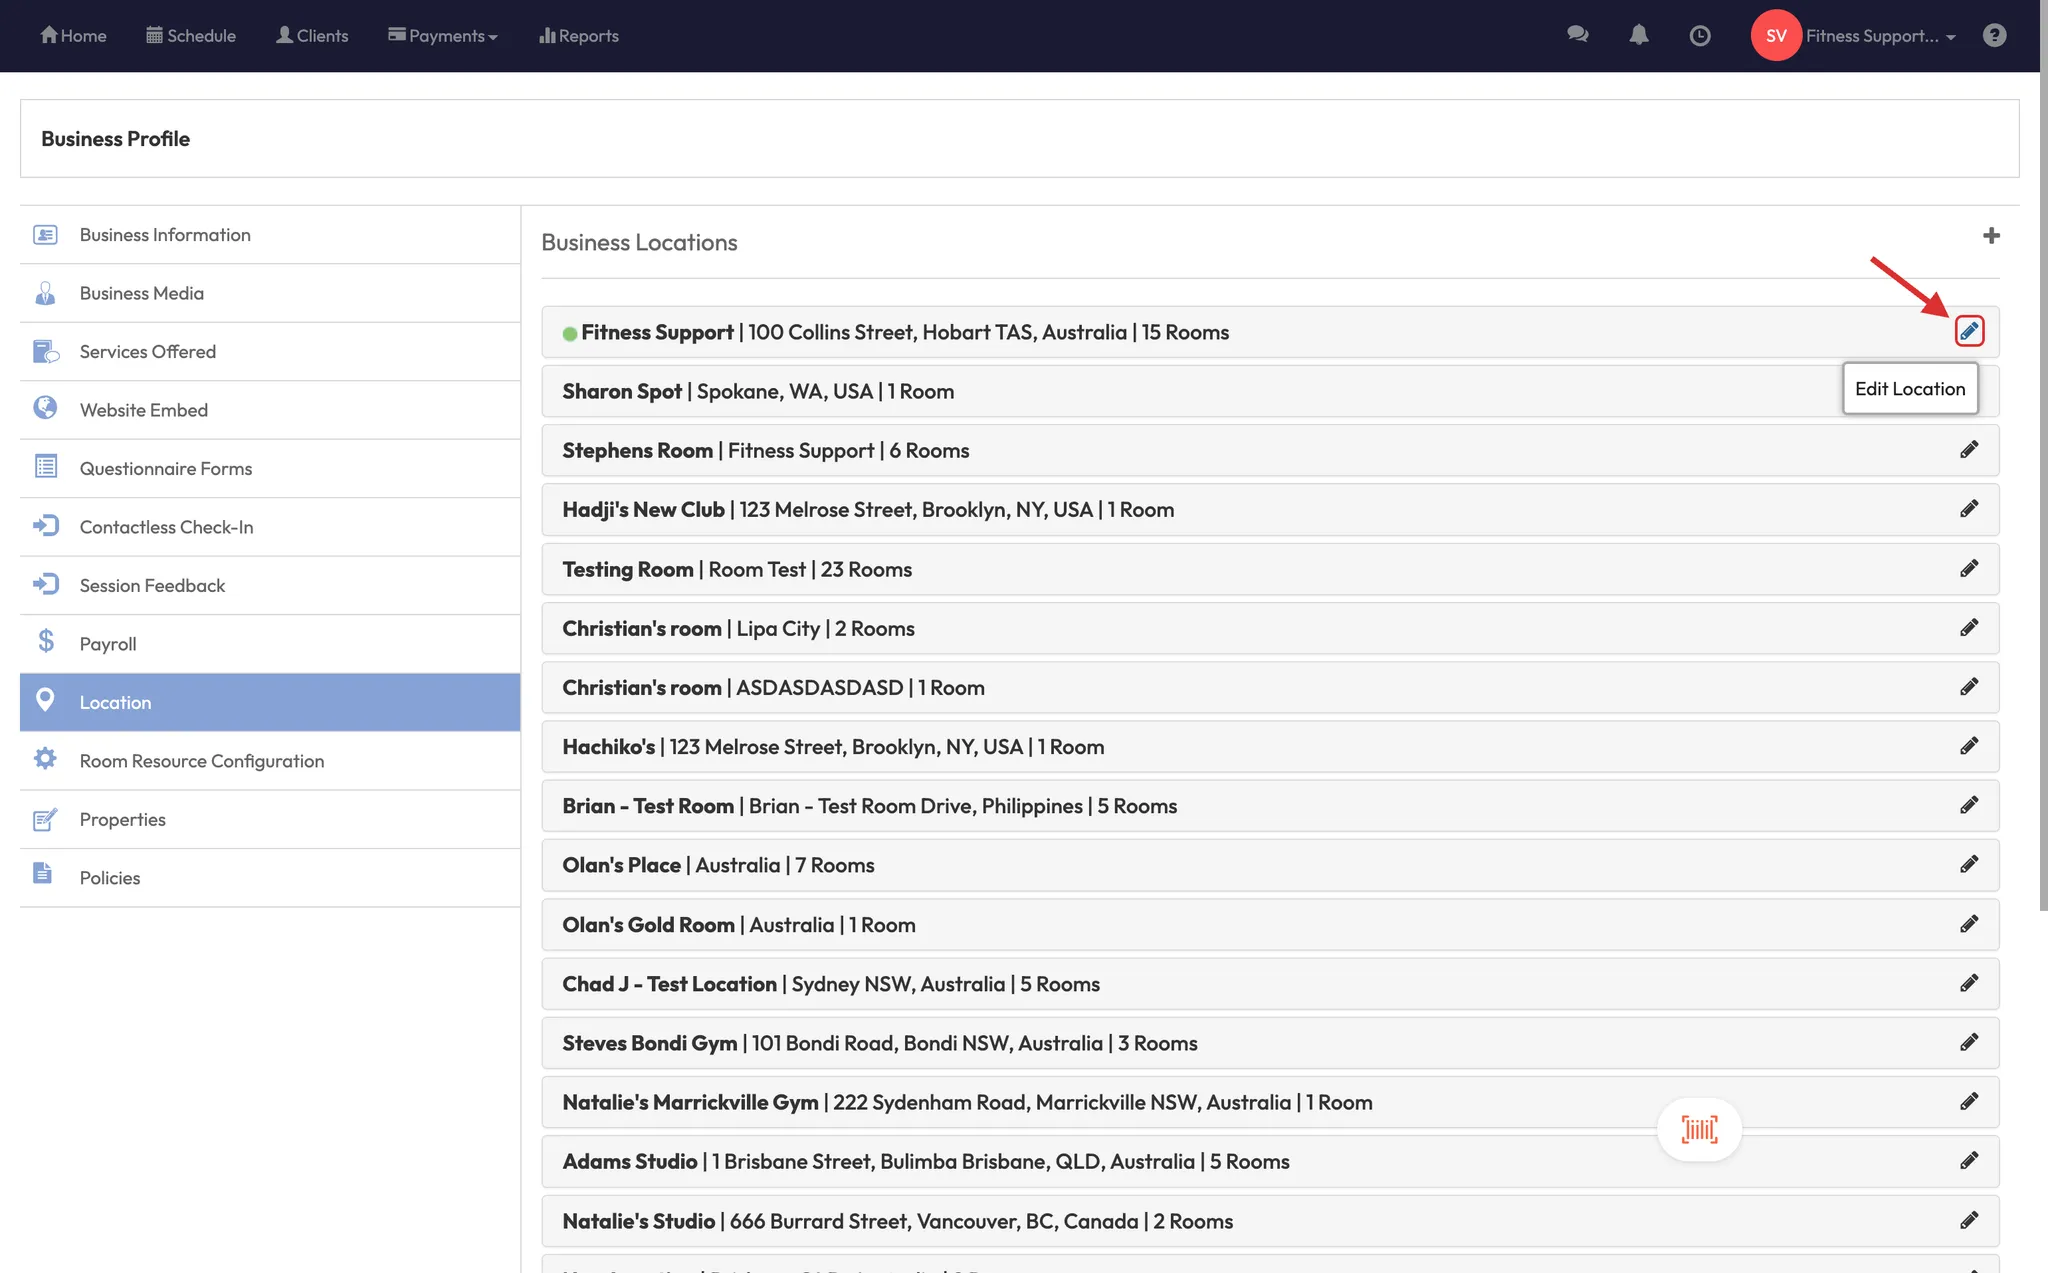The height and width of the screenshot is (1273, 2048).
Task: Click the SV profile avatar
Action: tap(1775, 36)
